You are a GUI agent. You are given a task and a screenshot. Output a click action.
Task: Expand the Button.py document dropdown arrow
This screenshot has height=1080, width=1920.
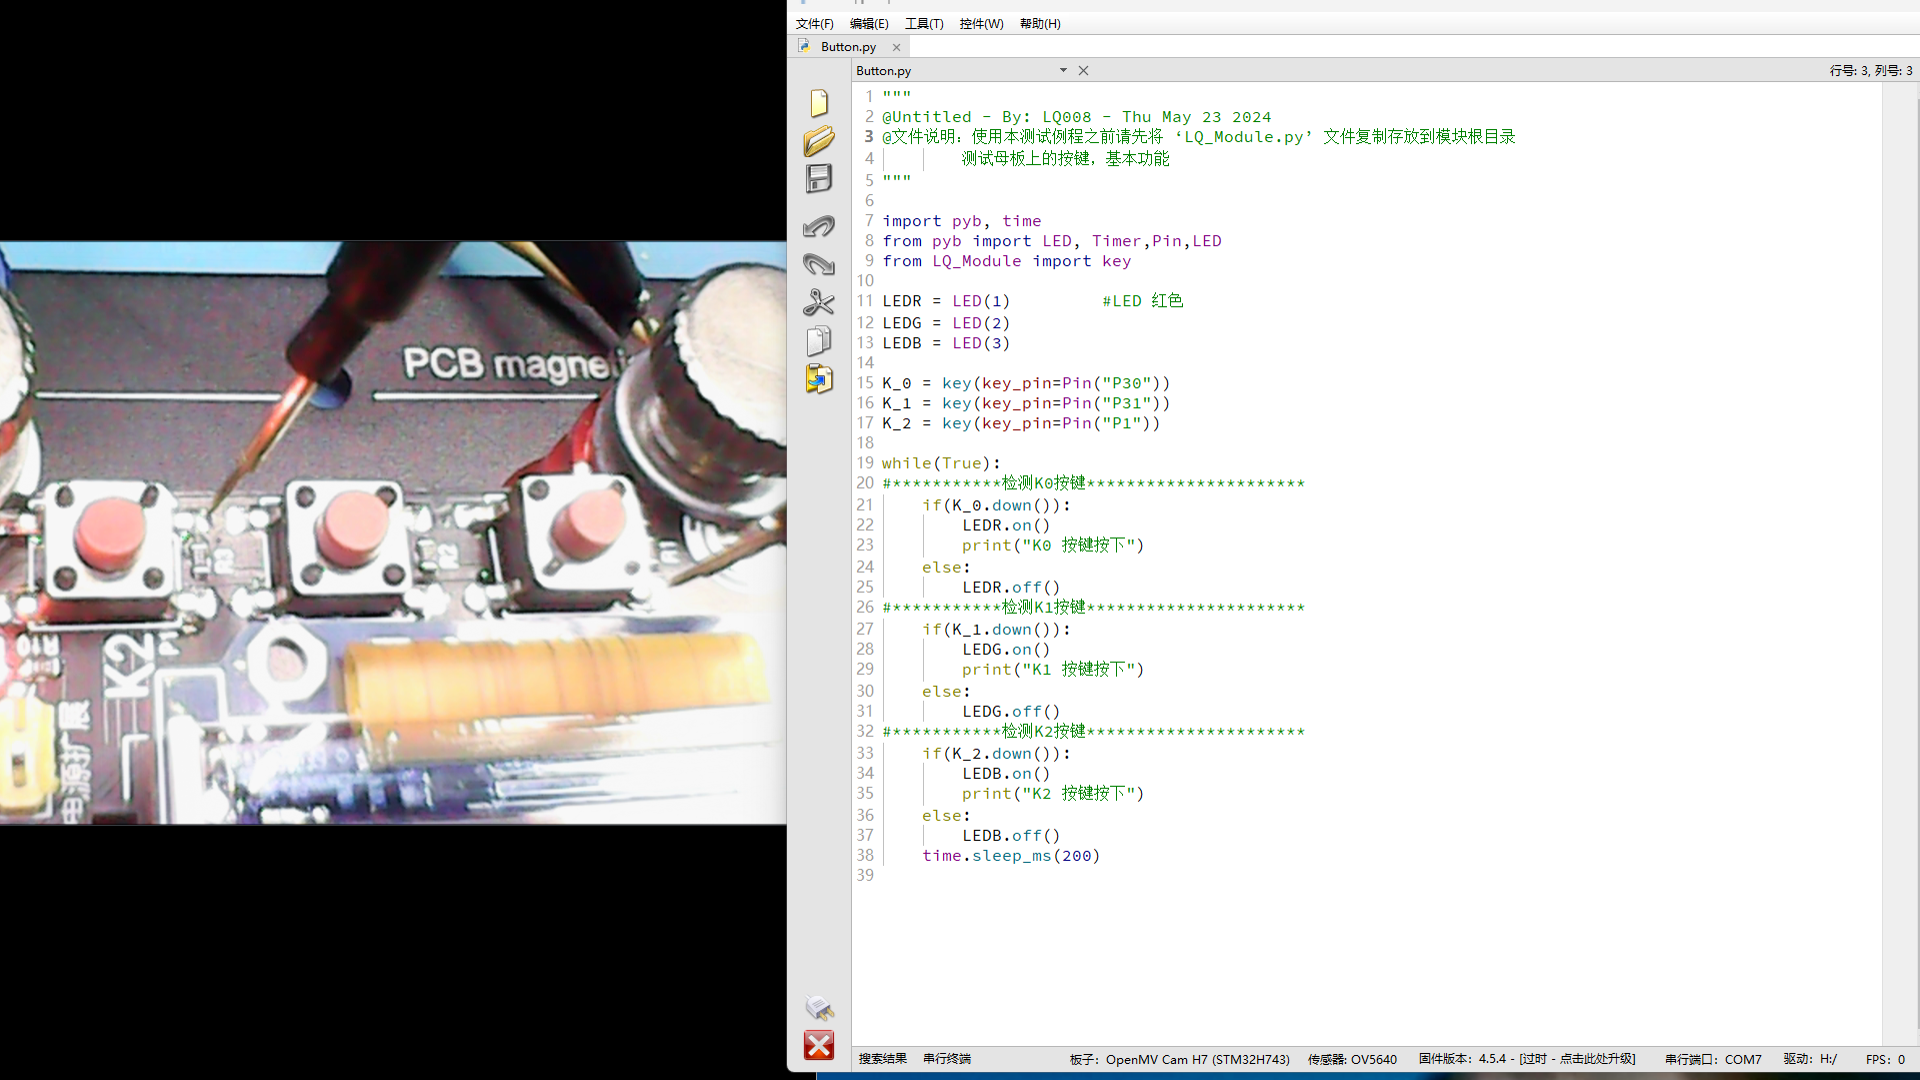(x=1063, y=70)
